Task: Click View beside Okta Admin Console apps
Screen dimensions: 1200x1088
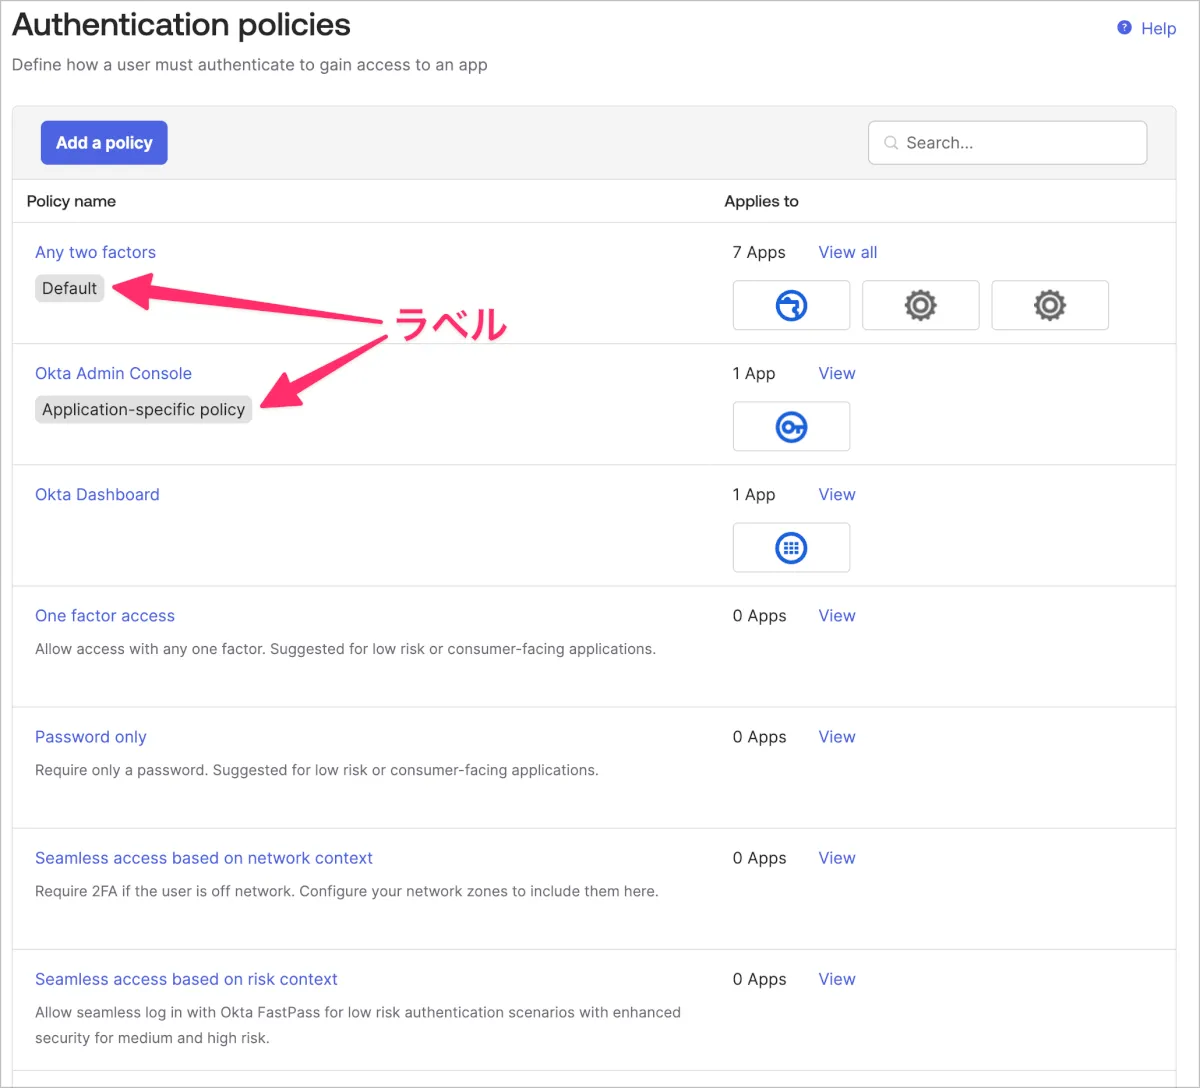Action: click(837, 373)
